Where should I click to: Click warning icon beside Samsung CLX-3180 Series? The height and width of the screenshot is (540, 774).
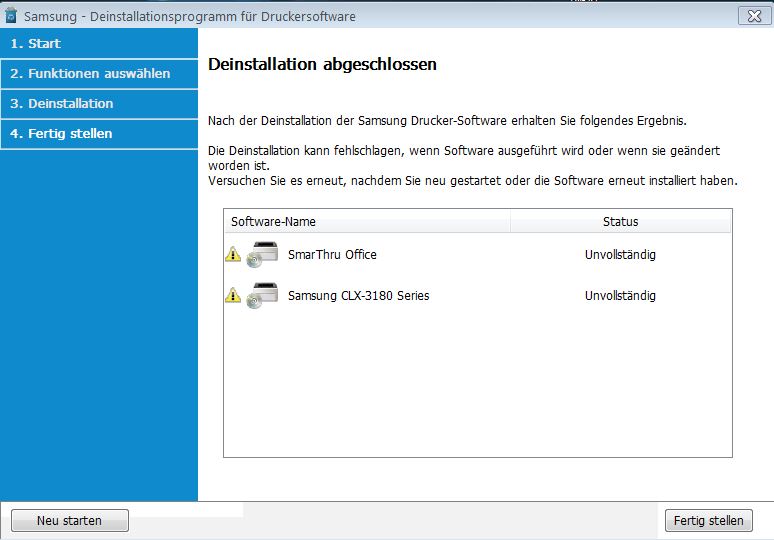point(233,296)
